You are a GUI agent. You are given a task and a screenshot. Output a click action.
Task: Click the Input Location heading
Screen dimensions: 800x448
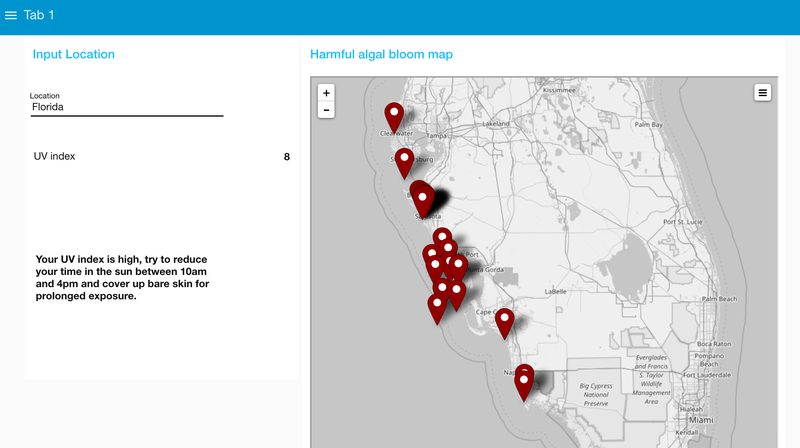(x=74, y=54)
